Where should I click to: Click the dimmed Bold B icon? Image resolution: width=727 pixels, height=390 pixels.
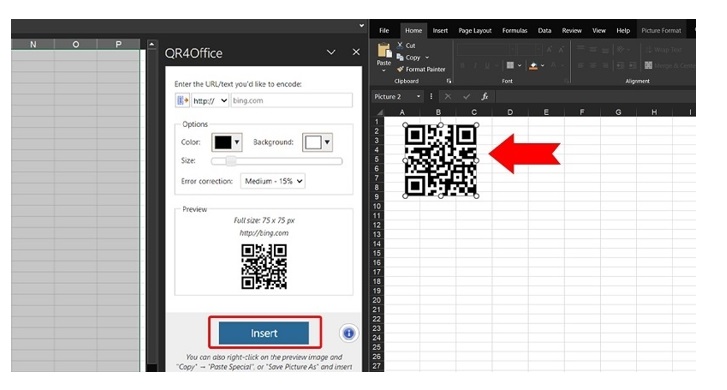coord(462,65)
